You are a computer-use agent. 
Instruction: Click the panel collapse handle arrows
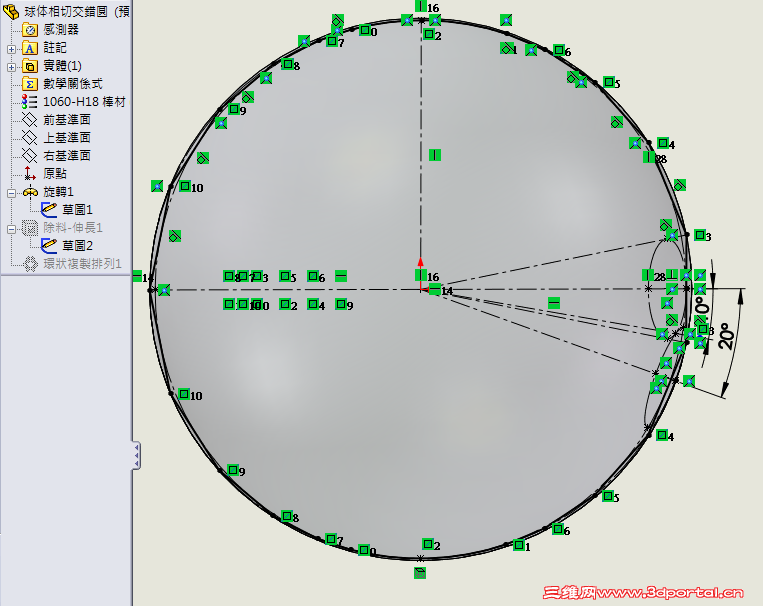(137, 456)
